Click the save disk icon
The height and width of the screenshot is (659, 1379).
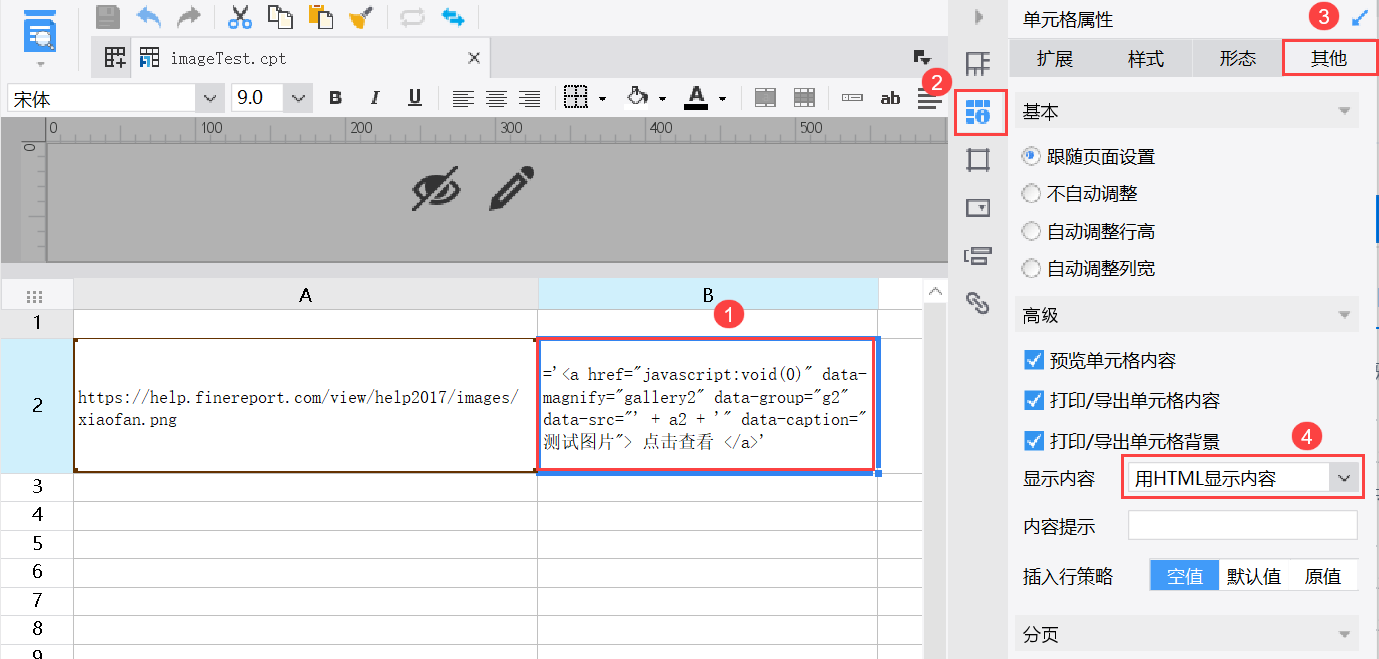point(108,17)
